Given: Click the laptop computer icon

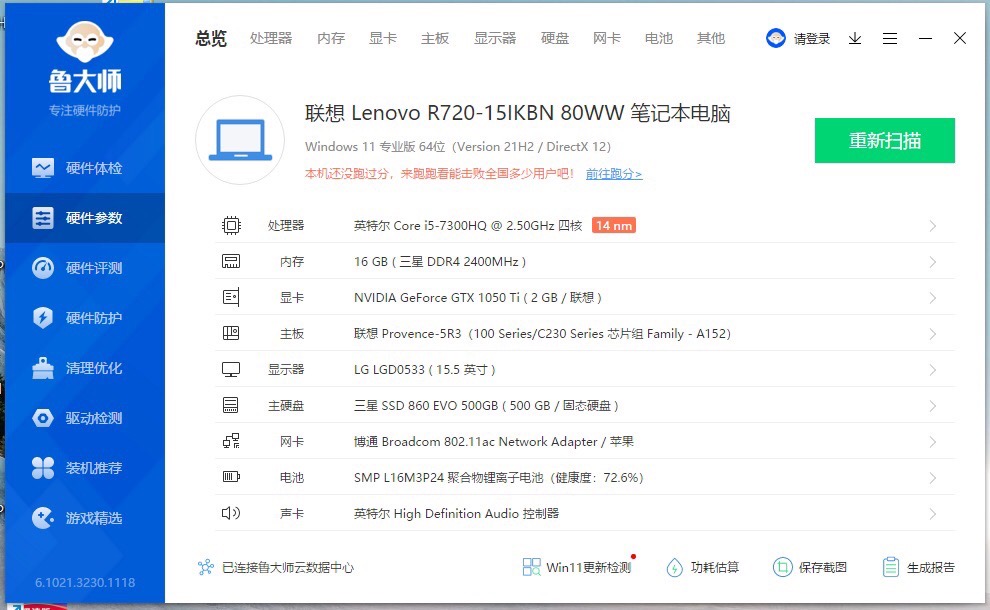Looking at the screenshot, I should point(240,140).
